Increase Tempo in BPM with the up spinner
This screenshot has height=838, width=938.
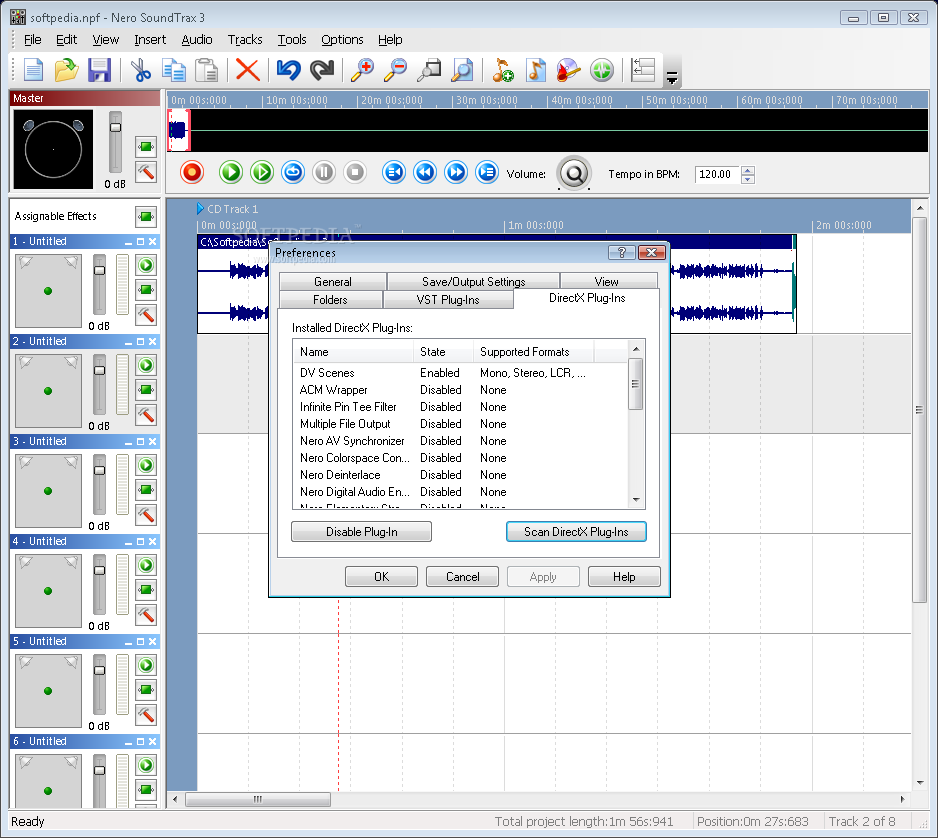coord(748,170)
